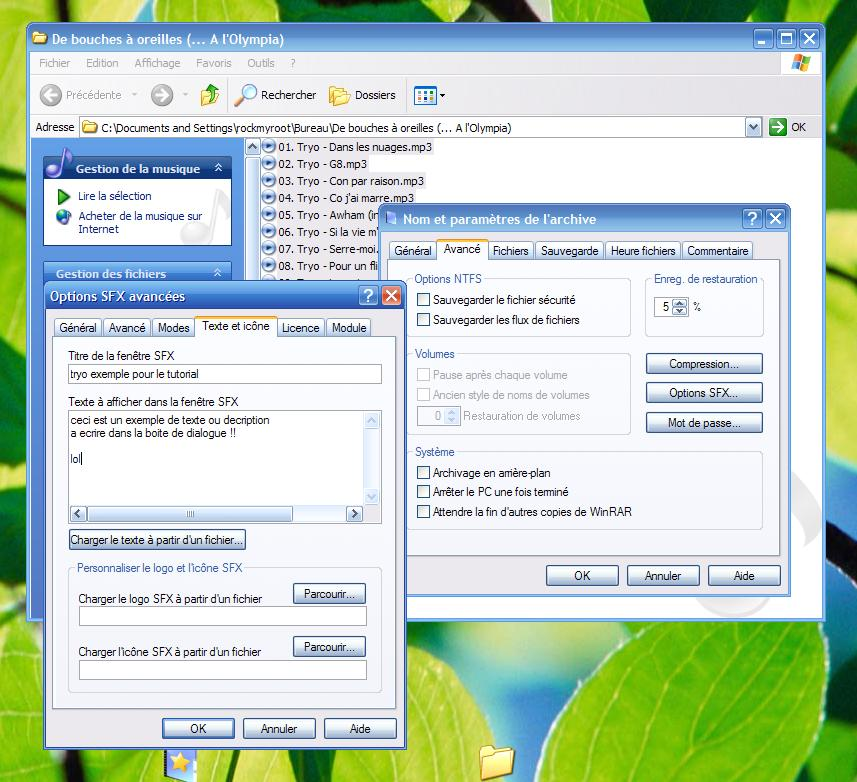Click the Précédente back arrow icon
The image size is (857, 782).
(51, 95)
